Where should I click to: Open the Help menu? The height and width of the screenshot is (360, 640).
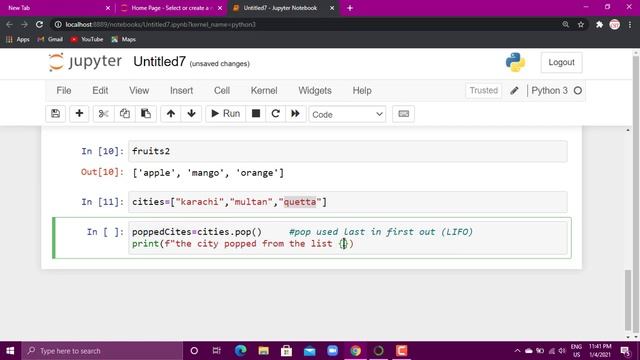pyautogui.click(x=362, y=91)
